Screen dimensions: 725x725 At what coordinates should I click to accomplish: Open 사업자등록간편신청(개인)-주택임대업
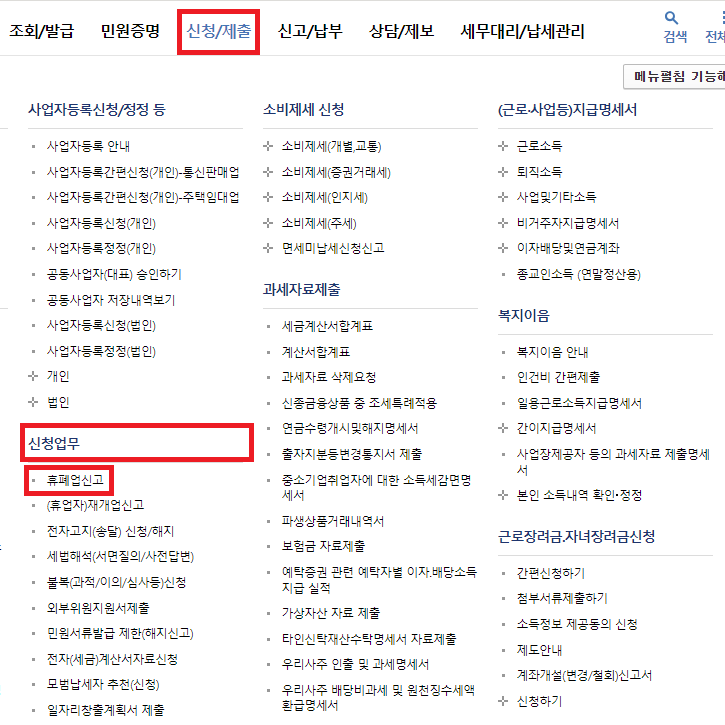(143, 198)
